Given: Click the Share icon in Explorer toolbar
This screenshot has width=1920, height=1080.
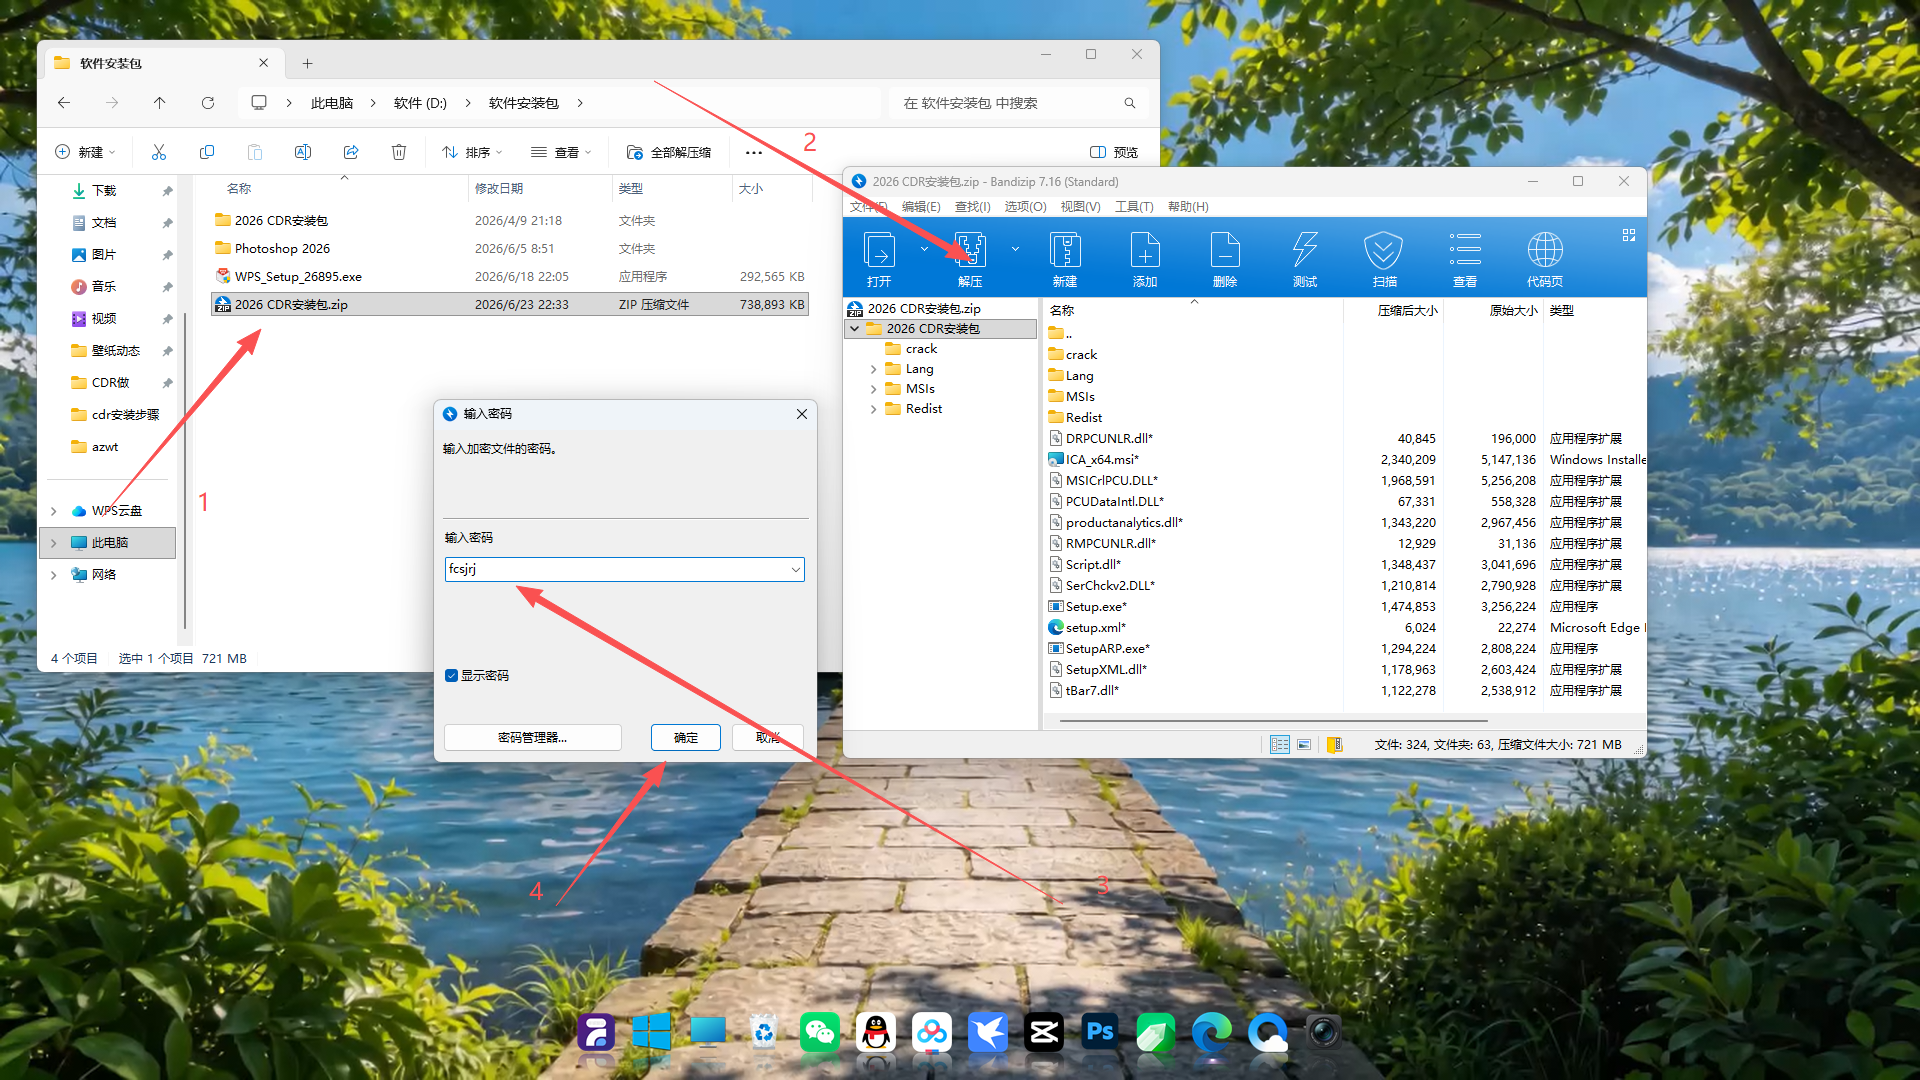Looking at the screenshot, I should coord(351,152).
